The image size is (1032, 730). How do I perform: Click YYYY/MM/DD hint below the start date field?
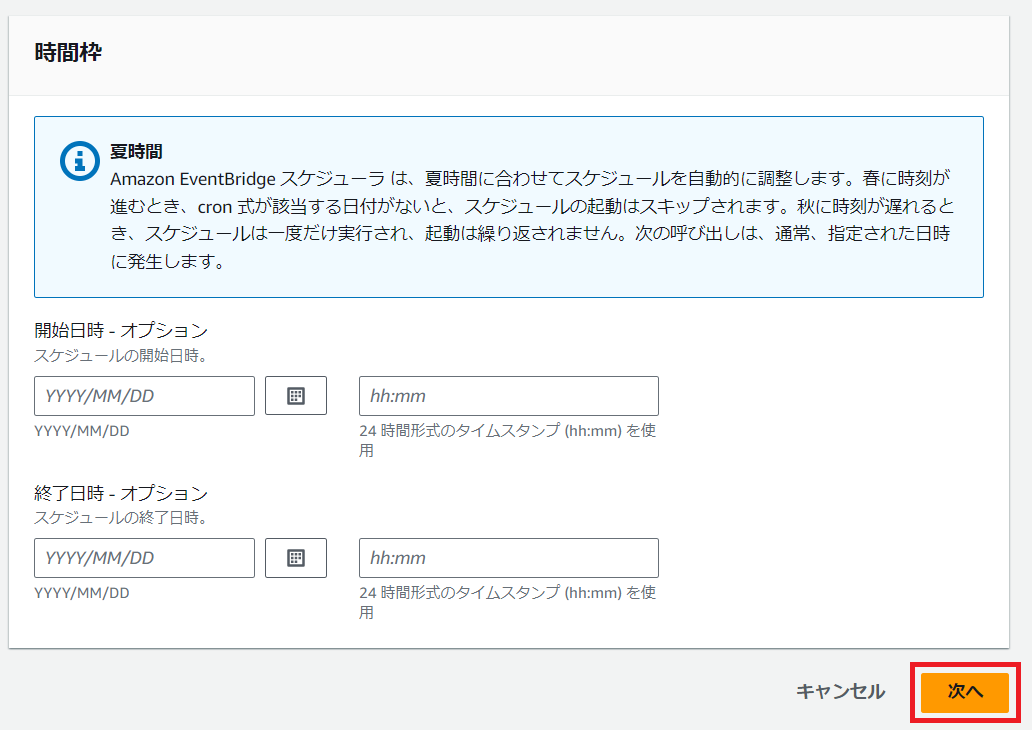point(82,431)
